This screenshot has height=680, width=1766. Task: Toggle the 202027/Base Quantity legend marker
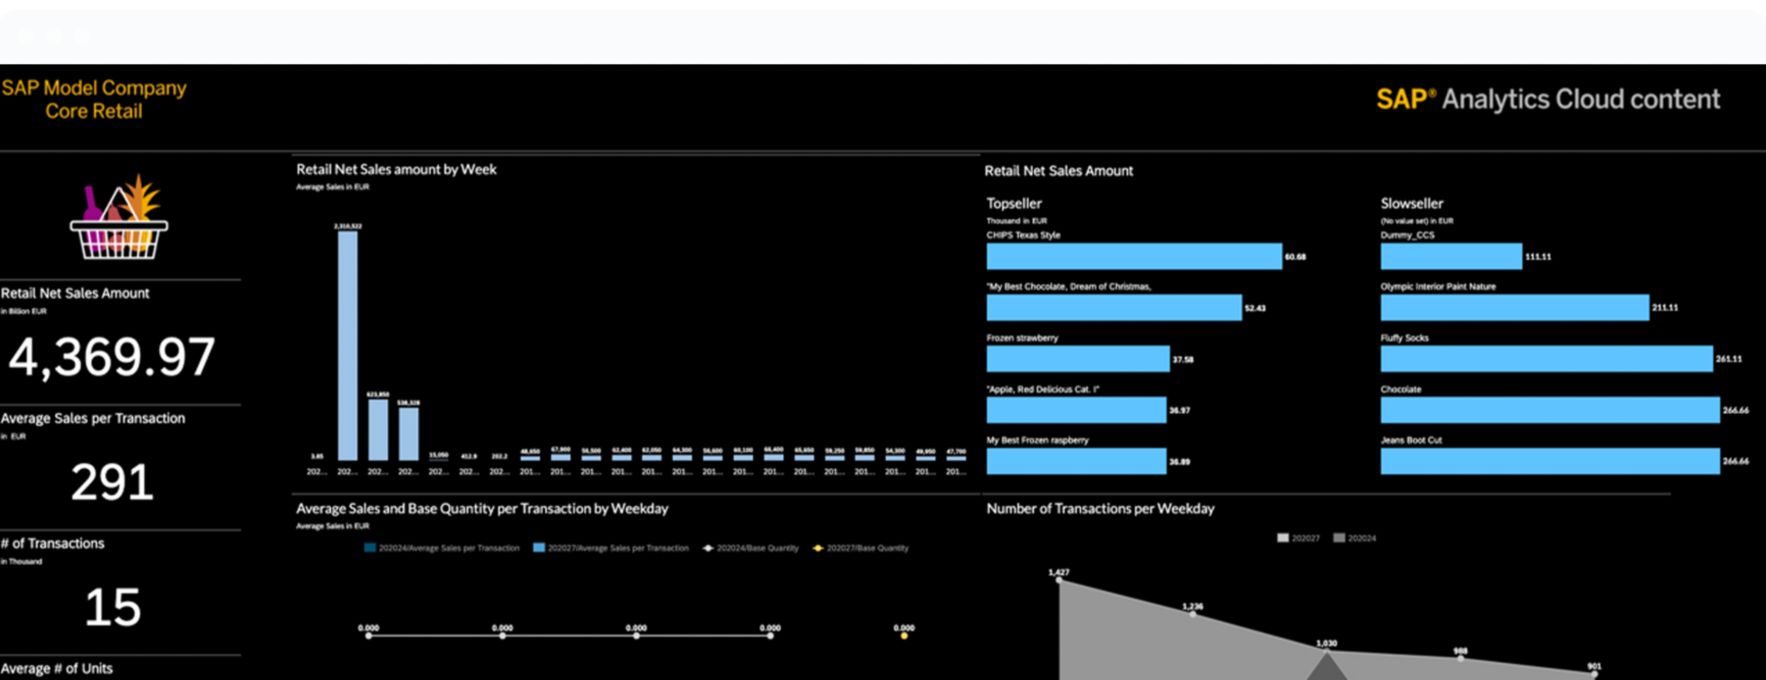818,548
